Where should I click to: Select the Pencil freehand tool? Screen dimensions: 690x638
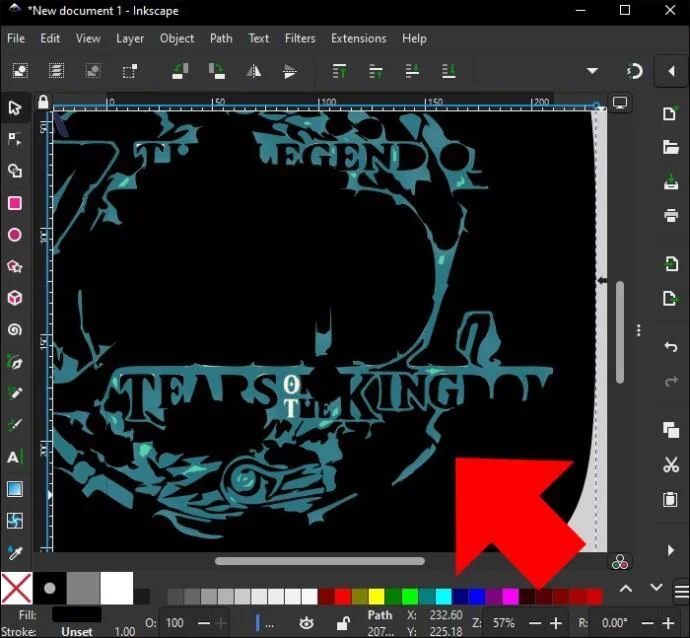[15, 393]
